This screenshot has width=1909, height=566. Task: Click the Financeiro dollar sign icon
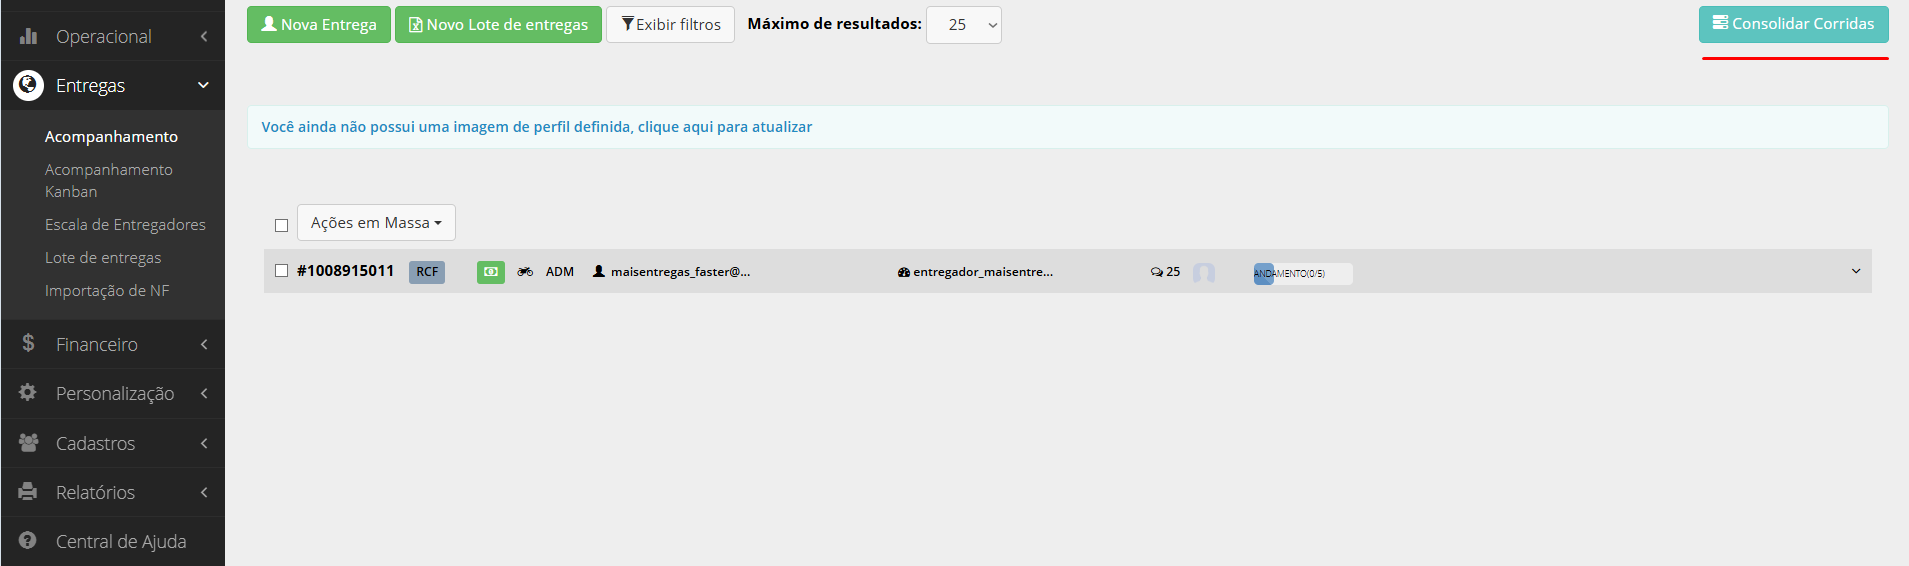pyautogui.click(x=28, y=343)
